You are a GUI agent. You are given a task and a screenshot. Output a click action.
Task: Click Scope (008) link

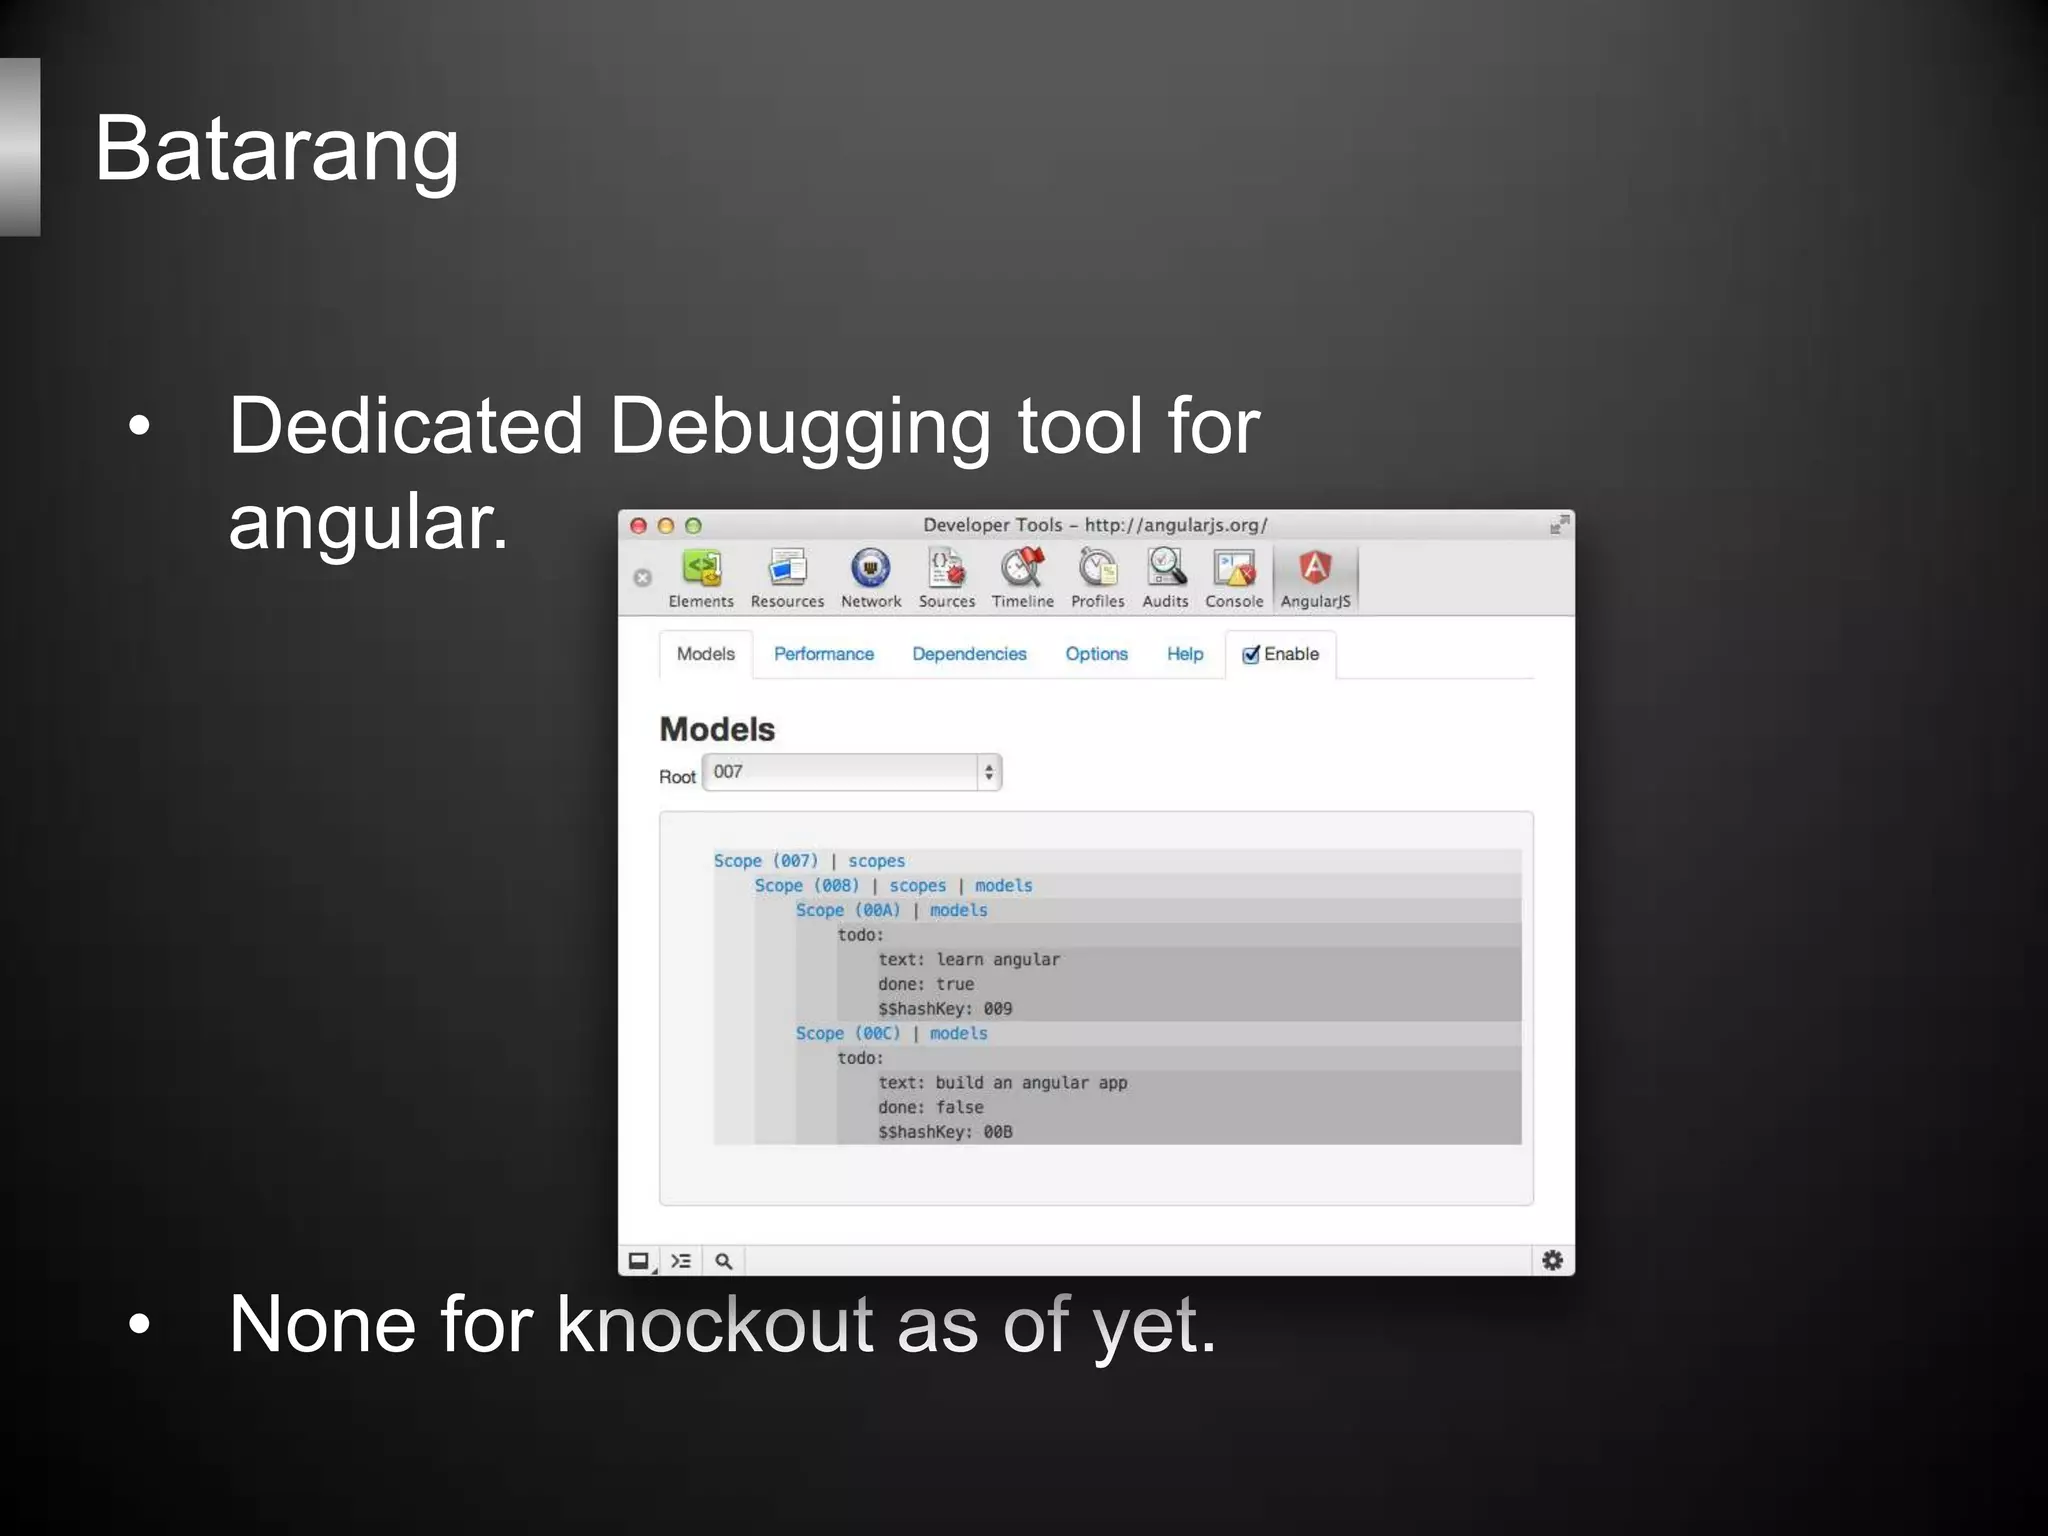coord(807,886)
